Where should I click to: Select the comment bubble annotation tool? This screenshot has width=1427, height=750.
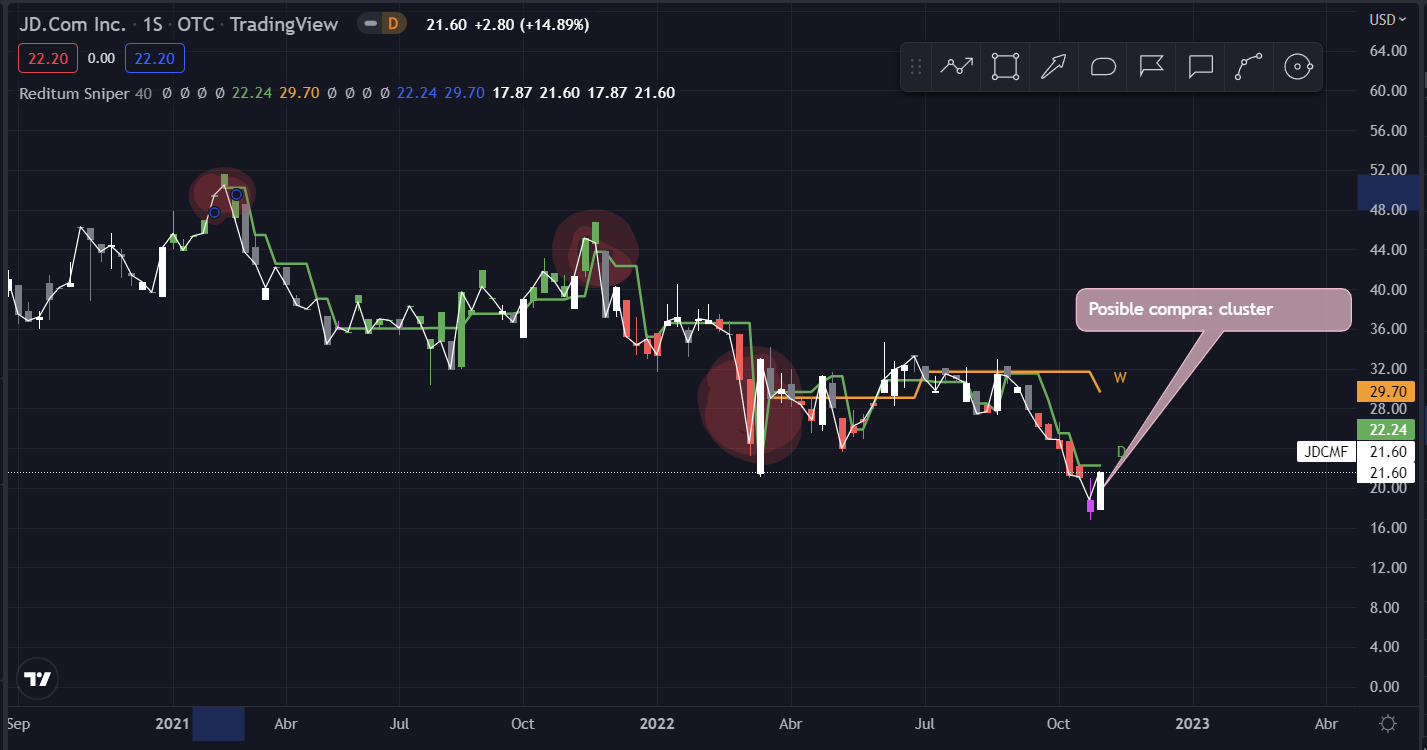[x=1200, y=67]
